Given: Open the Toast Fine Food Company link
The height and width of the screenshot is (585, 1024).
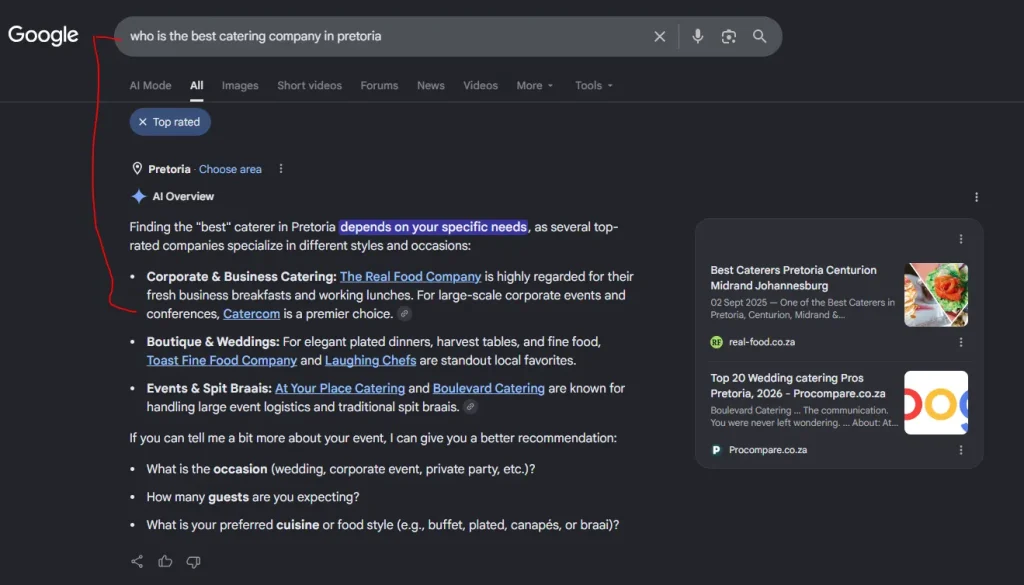Looking at the screenshot, I should pyautogui.click(x=221, y=360).
